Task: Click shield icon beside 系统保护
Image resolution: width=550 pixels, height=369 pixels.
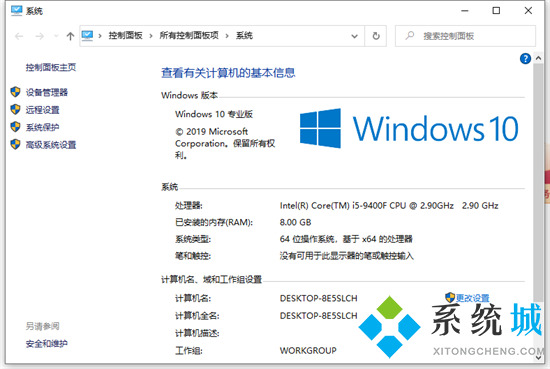Action: [x=15, y=127]
